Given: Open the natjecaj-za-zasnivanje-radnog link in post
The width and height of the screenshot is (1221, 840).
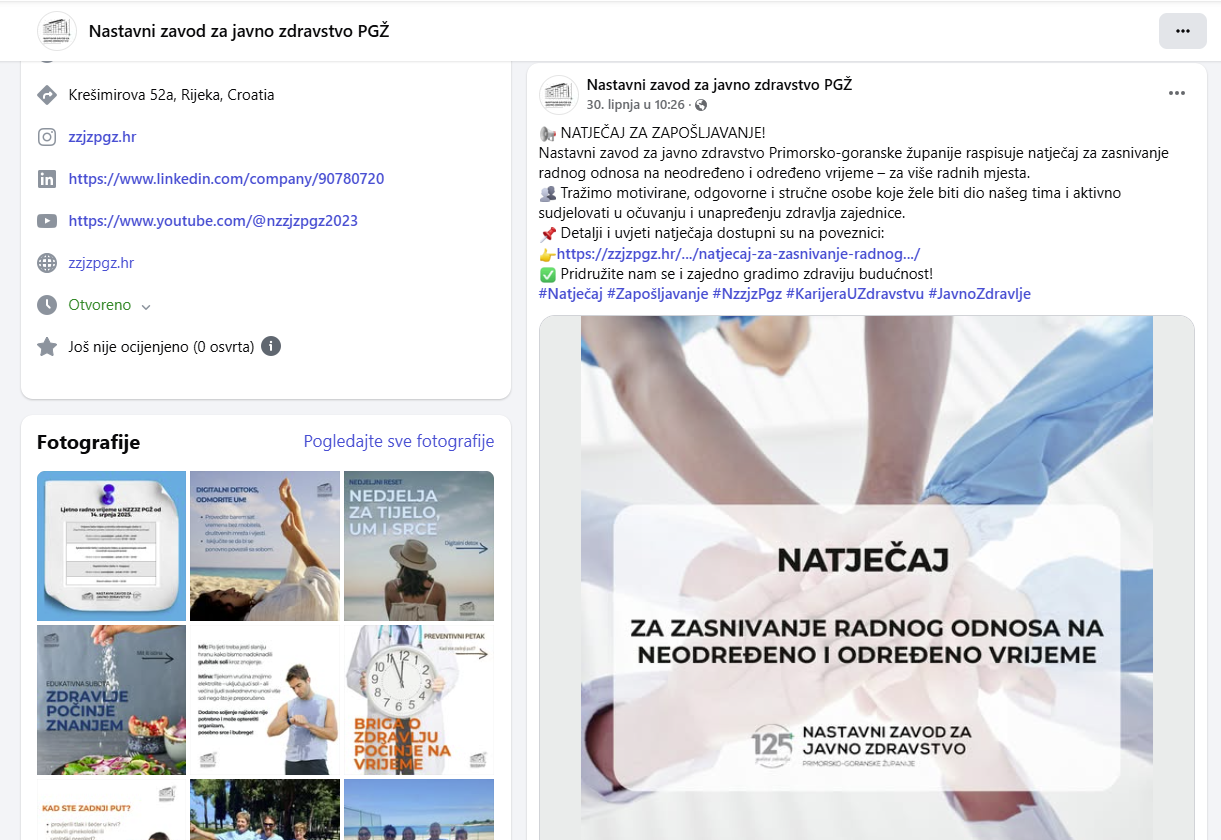Looking at the screenshot, I should 738,254.
